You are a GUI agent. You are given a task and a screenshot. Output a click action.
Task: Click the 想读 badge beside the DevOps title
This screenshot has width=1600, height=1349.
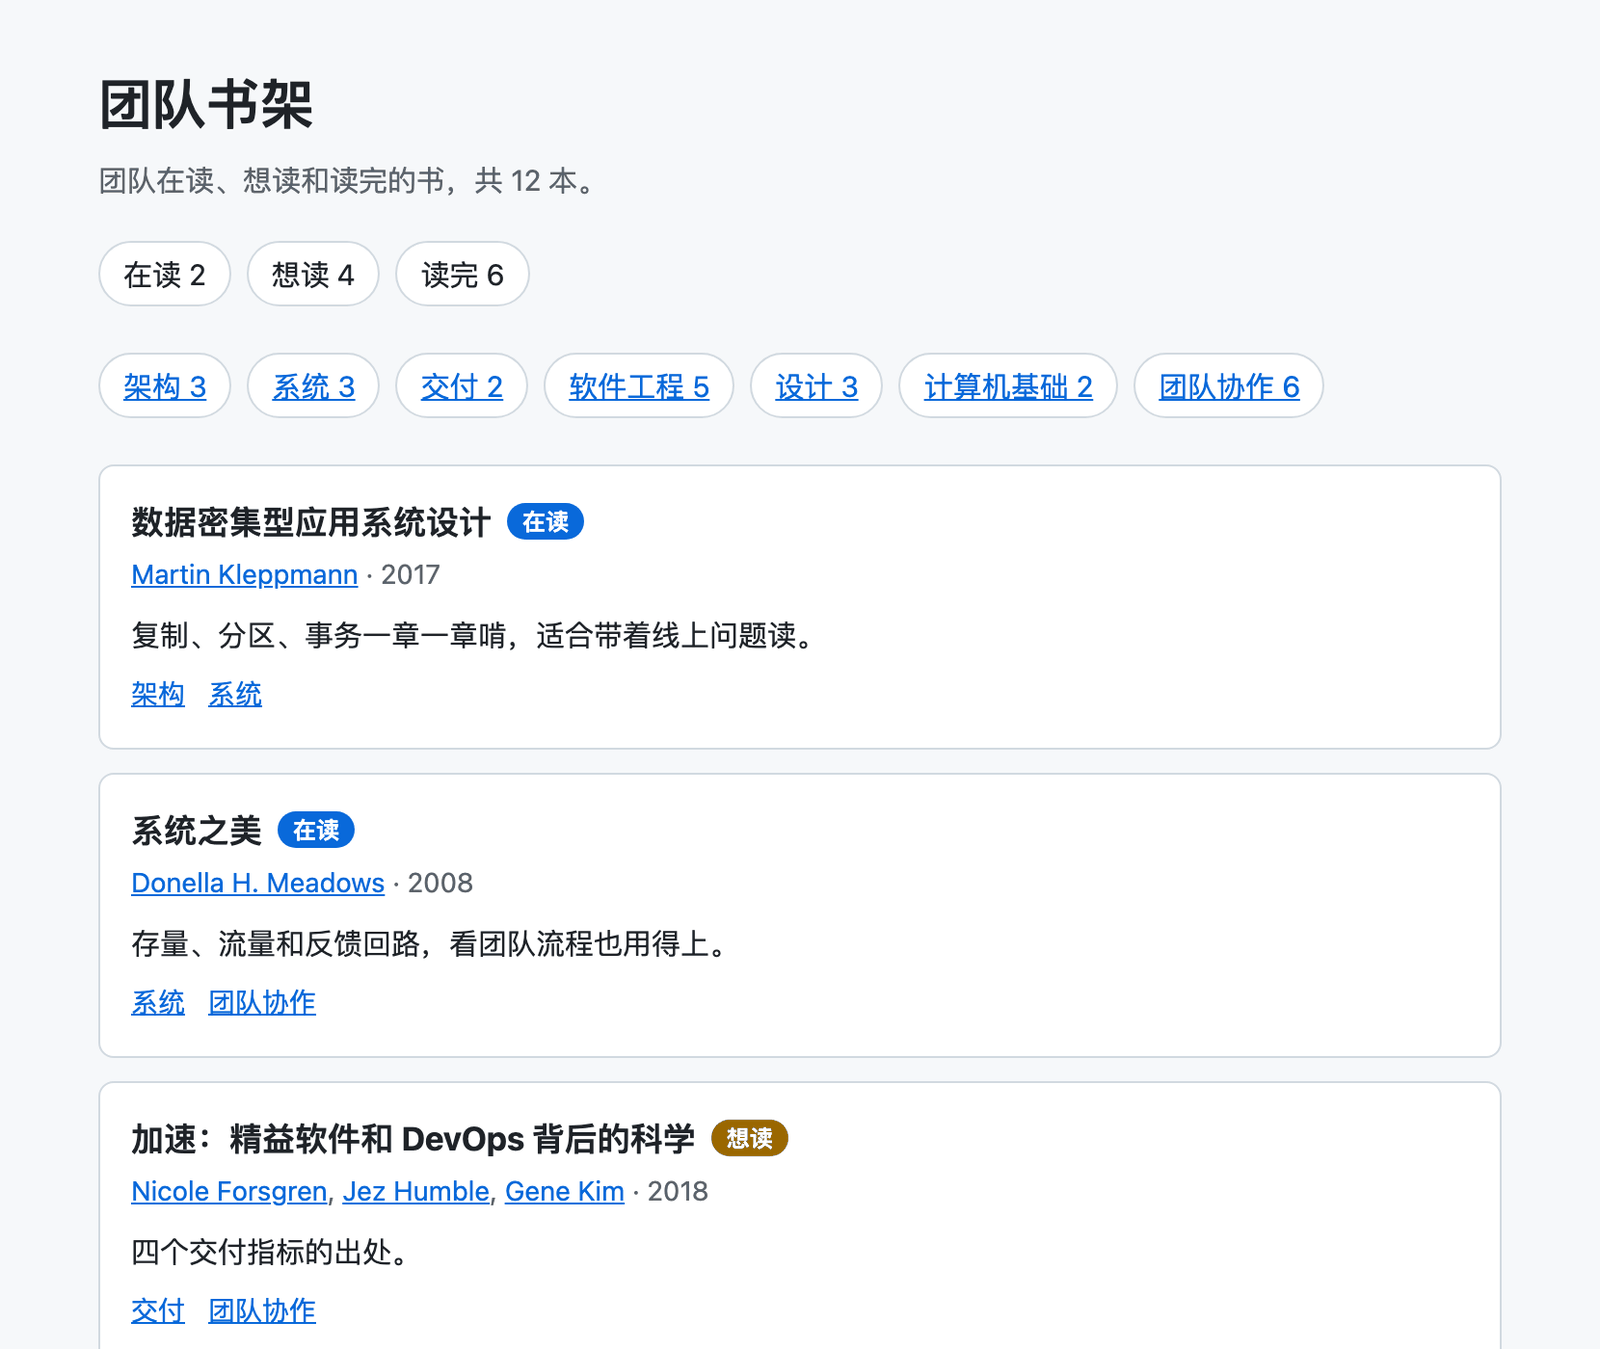click(x=750, y=1138)
